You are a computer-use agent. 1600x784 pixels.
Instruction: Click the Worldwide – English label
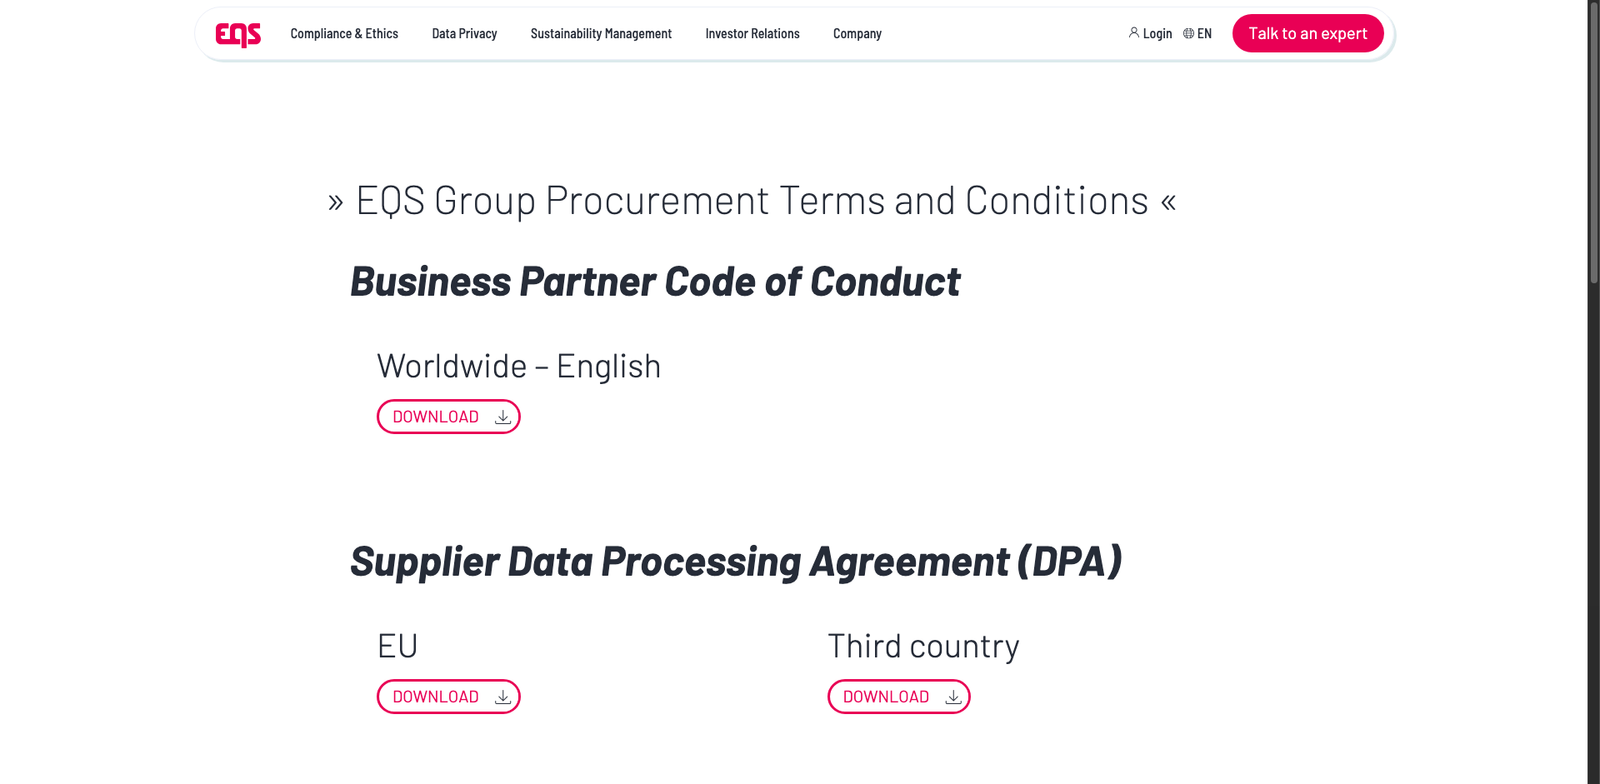[x=518, y=367]
